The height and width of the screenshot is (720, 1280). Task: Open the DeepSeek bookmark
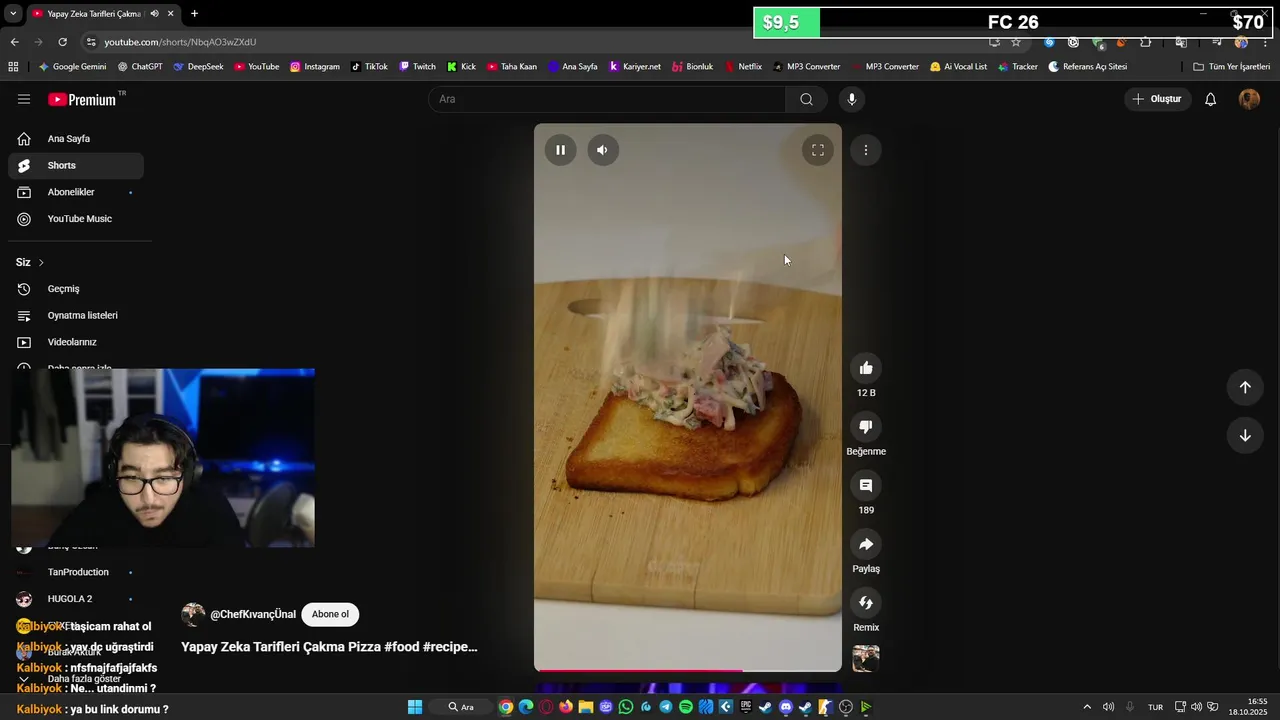pos(198,67)
